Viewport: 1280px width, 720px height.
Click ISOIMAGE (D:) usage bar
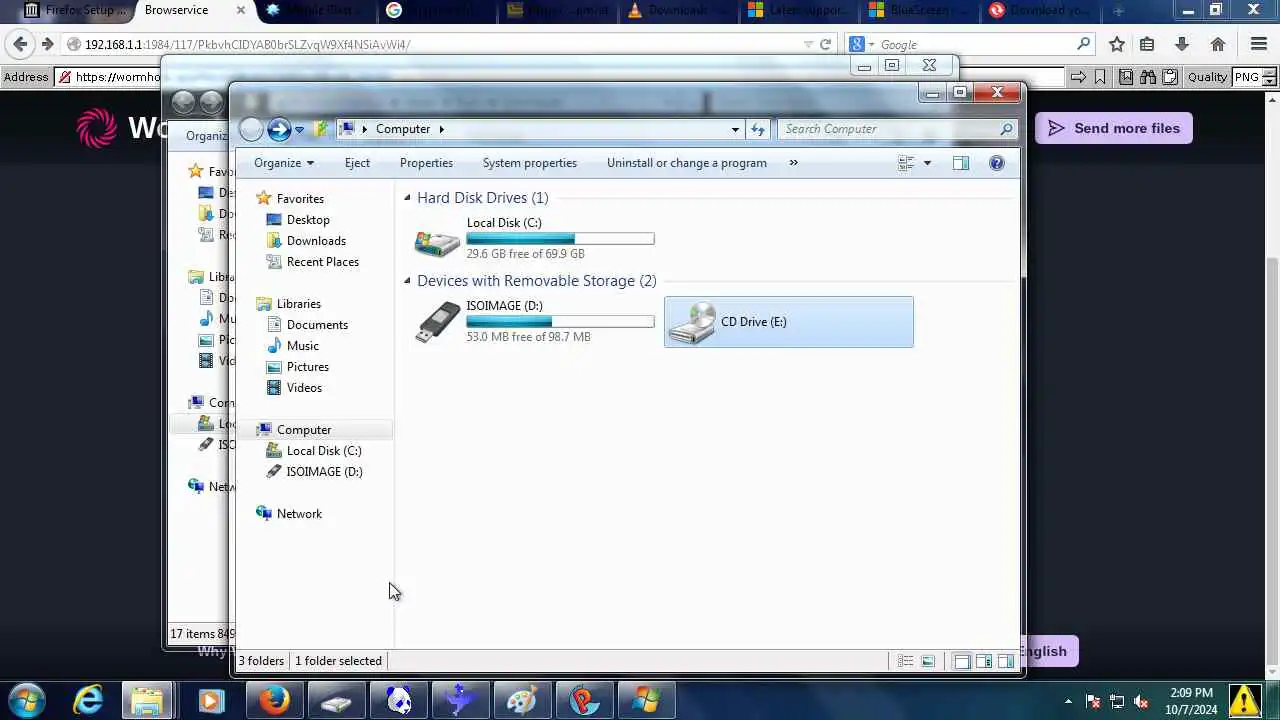560,322
